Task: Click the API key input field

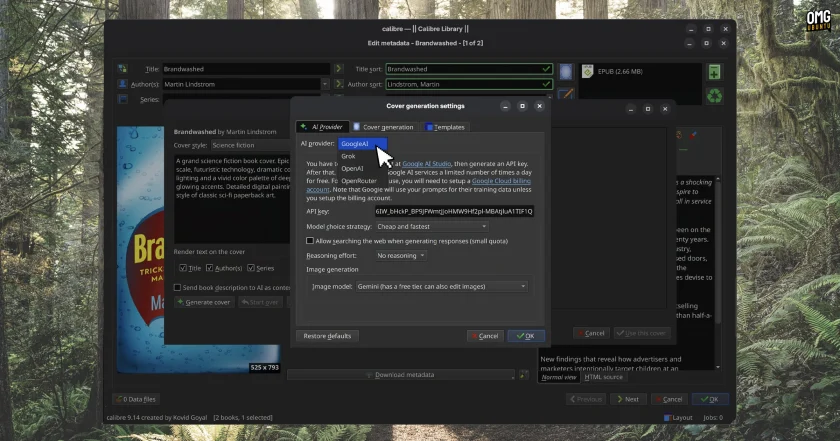Action: click(454, 211)
